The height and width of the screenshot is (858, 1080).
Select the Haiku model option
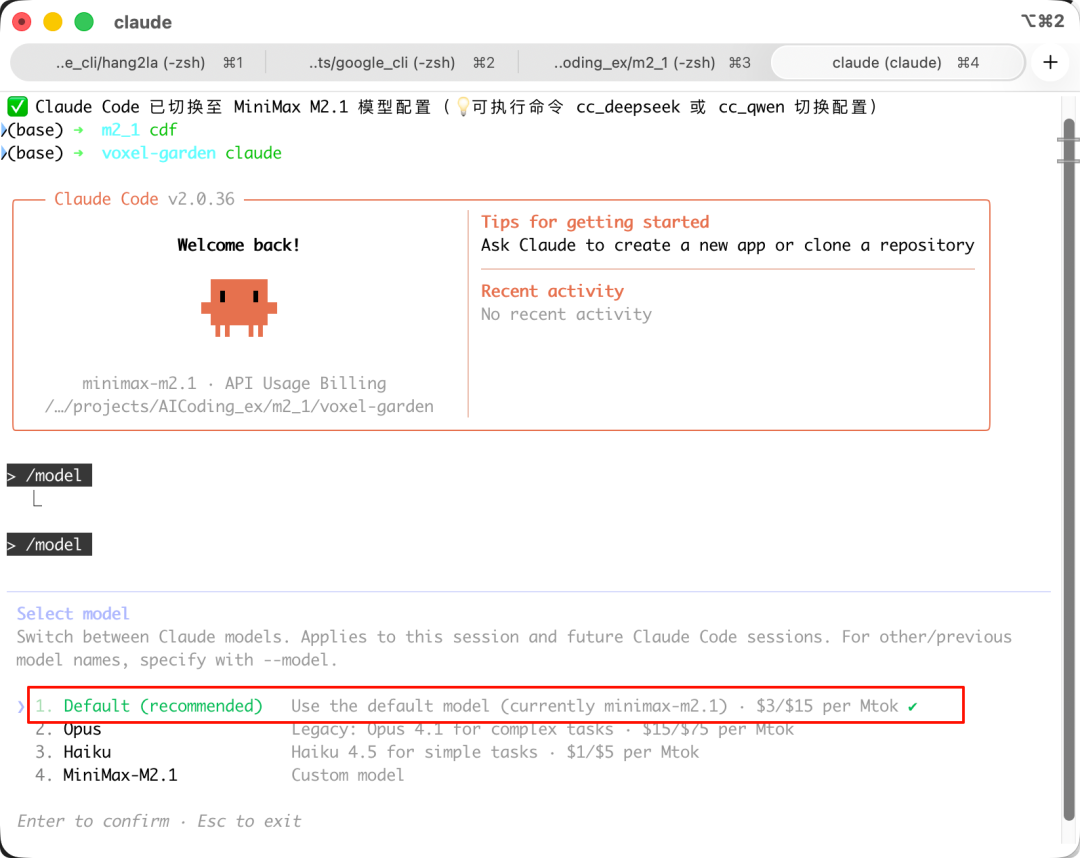pyautogui.click(x=87, y=752)
